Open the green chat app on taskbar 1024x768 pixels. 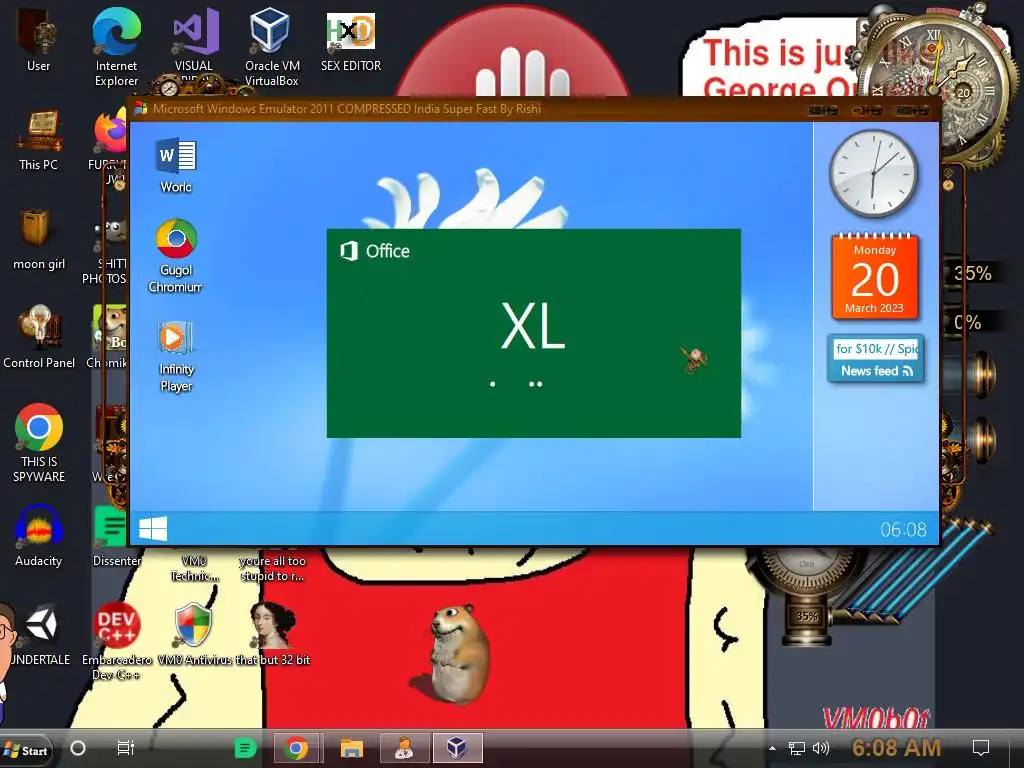(245, 748)
